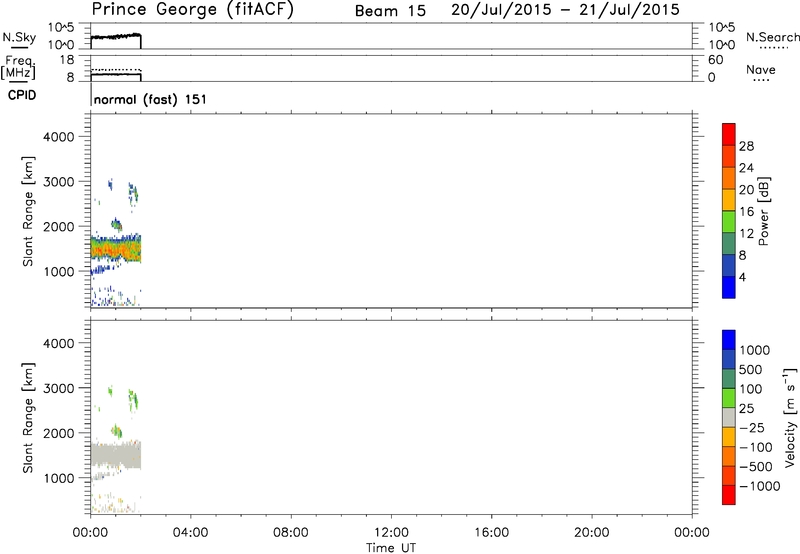800x554 pixels.
Task: Click the "Slant Range [km]" label of power panel
Action: tap(28, 211)
